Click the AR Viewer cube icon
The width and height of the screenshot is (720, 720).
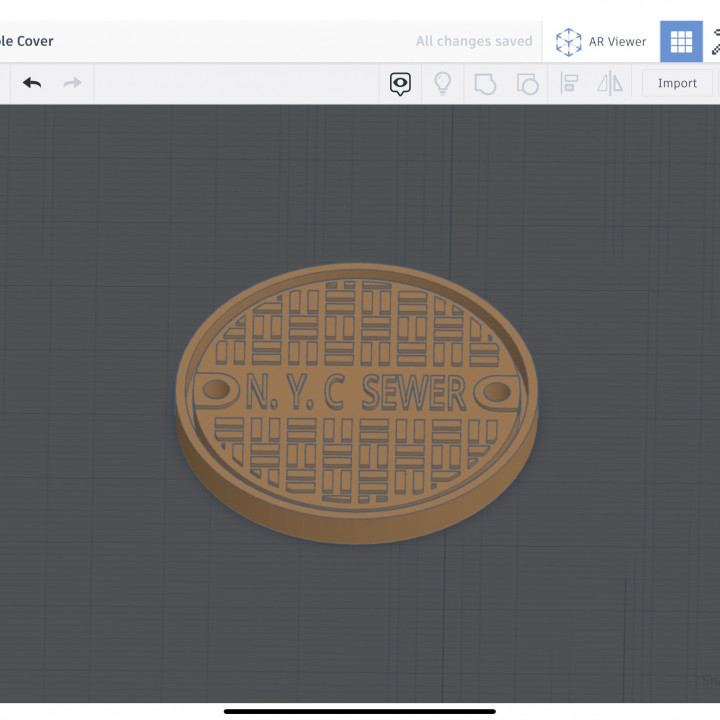coord(568,42)
